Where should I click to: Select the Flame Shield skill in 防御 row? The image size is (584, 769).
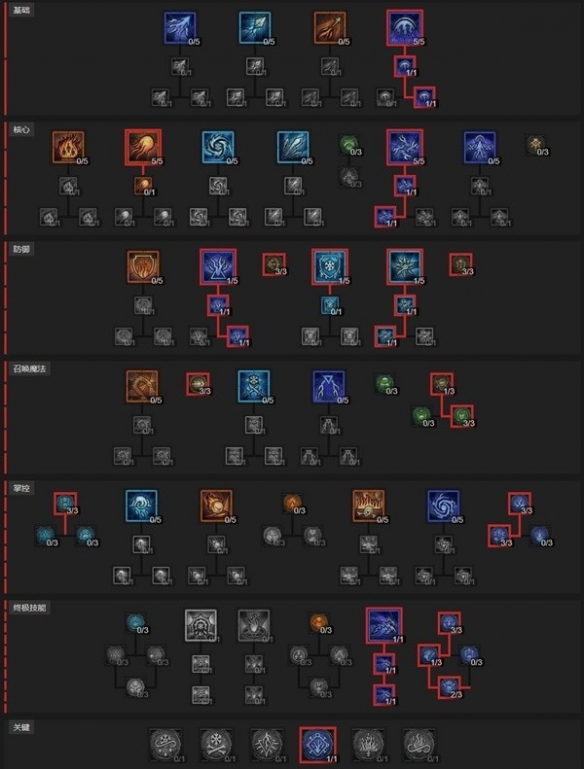[x=143, y=267]
